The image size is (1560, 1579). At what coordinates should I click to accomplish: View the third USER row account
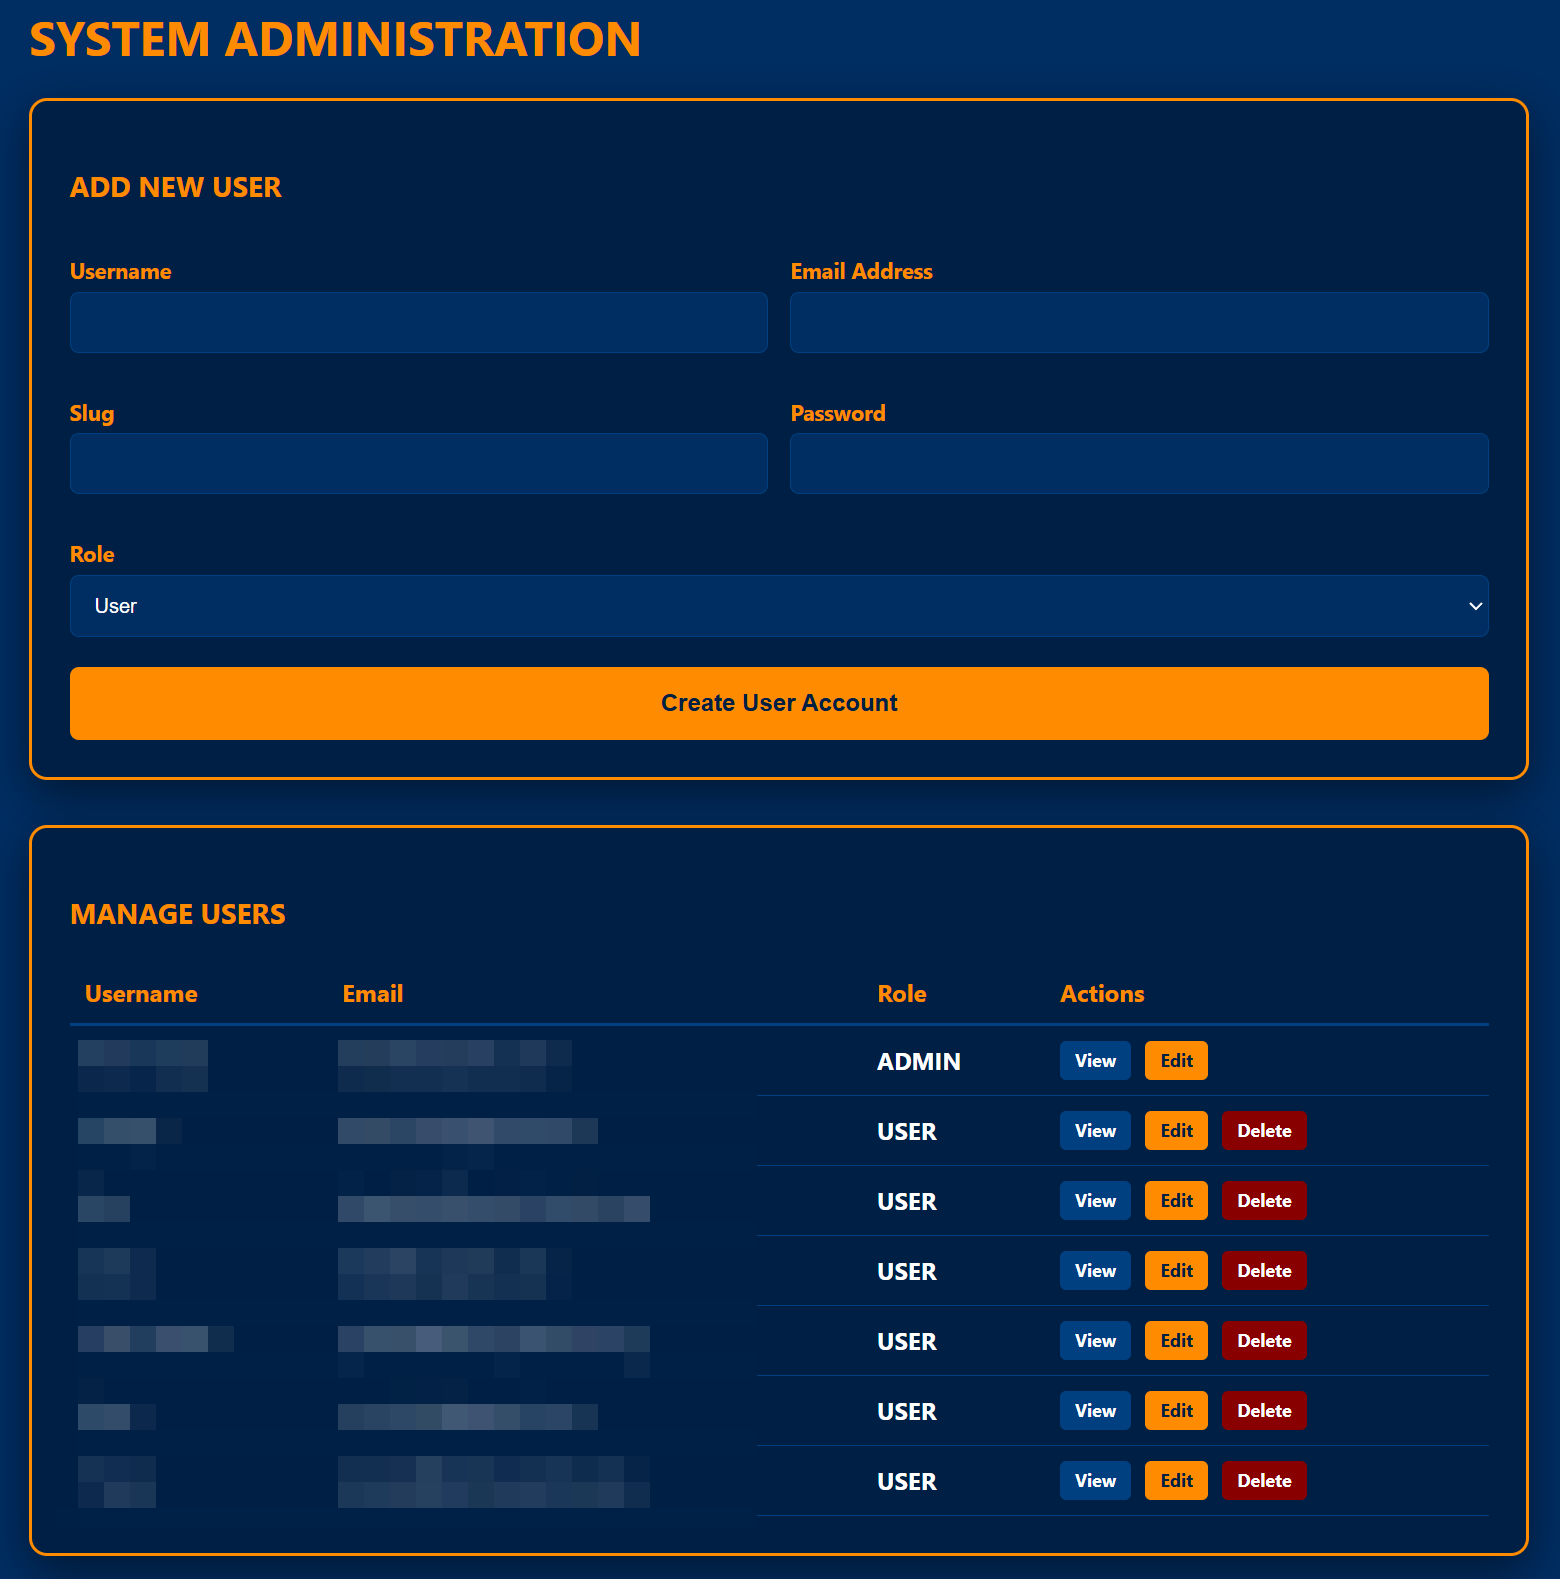pos(1094,1271)
